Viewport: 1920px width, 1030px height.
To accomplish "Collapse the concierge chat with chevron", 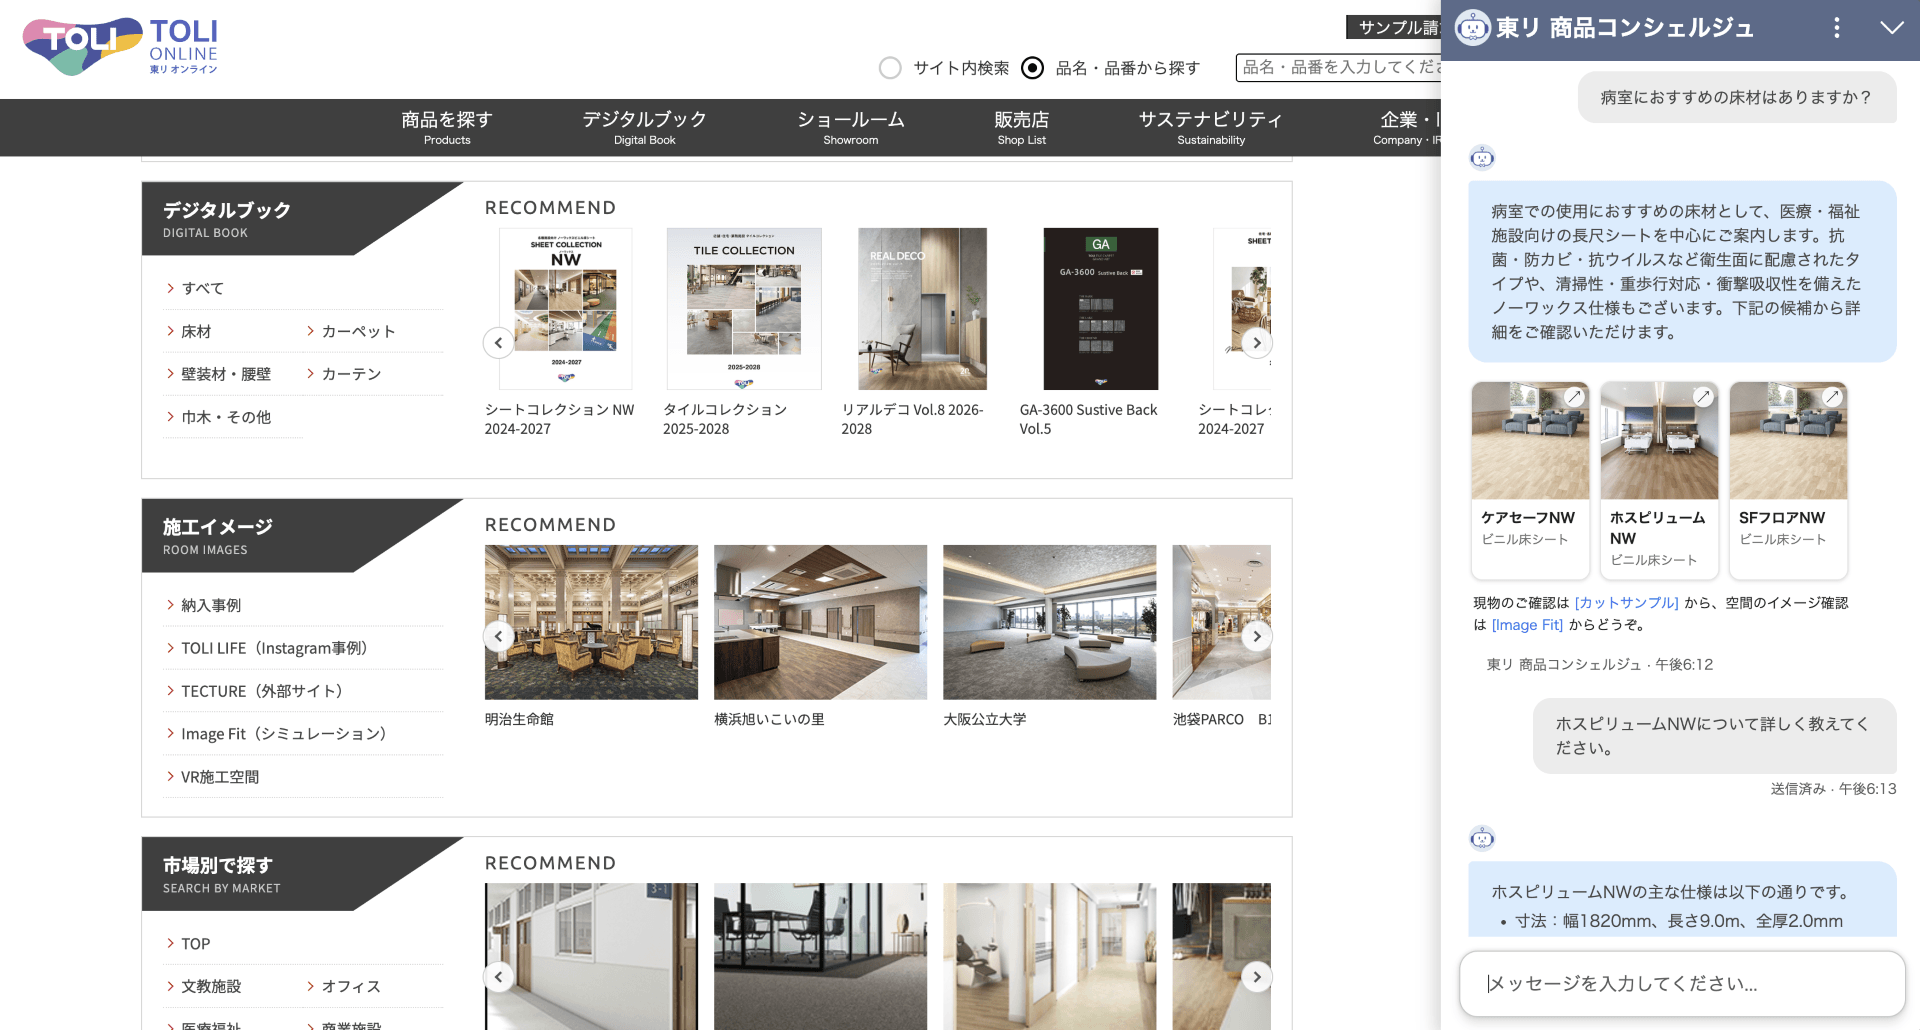I will [x=1891, y=28].
